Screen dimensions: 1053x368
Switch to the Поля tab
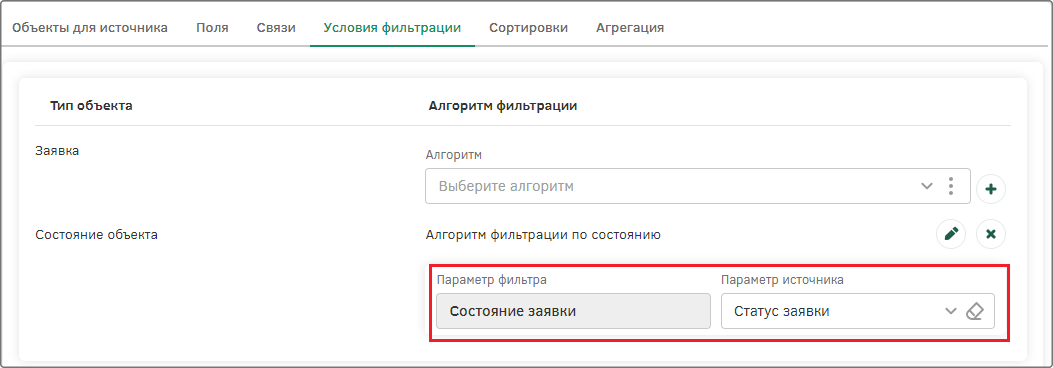click(x=212, y=28)
